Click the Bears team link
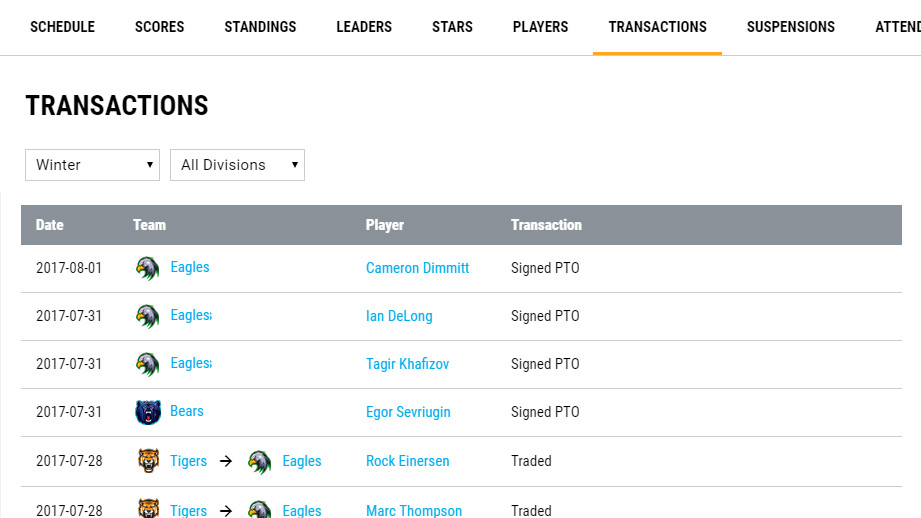Viewport: 921px width, 518px height. coord(187,411)
